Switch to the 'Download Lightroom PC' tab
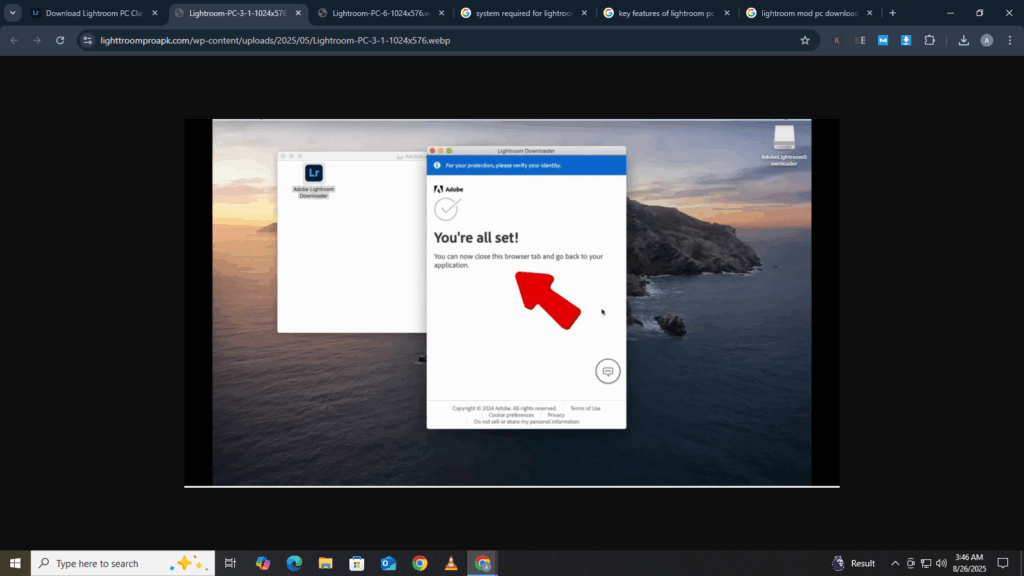The width and height of the screenshot is (1024, 576). pyautogui.click(x=90, y=13)
